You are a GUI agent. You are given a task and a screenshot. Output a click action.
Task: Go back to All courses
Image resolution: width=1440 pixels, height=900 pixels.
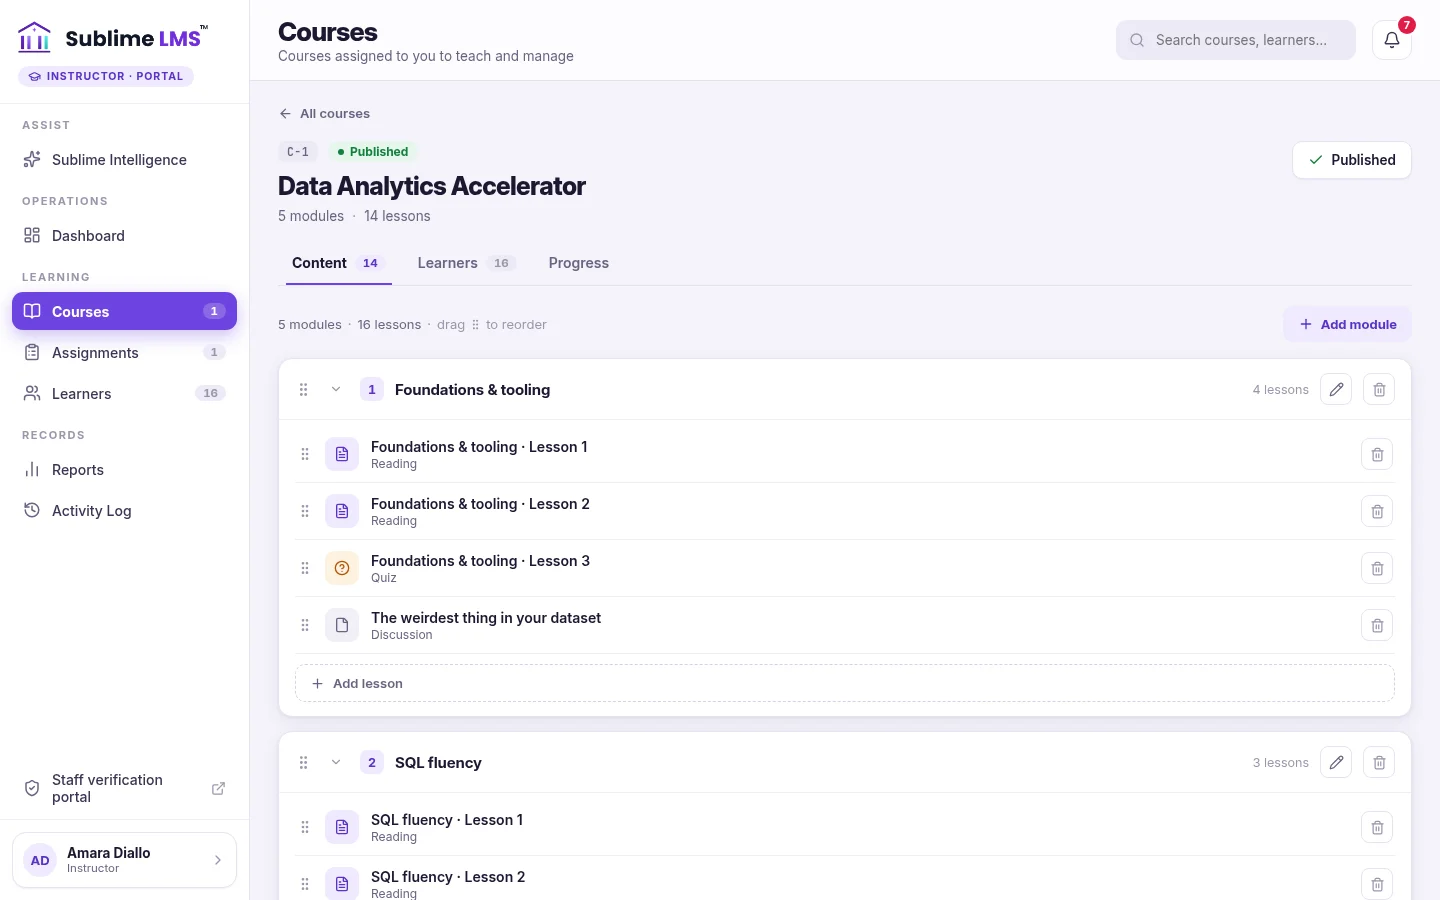point(324,114)
